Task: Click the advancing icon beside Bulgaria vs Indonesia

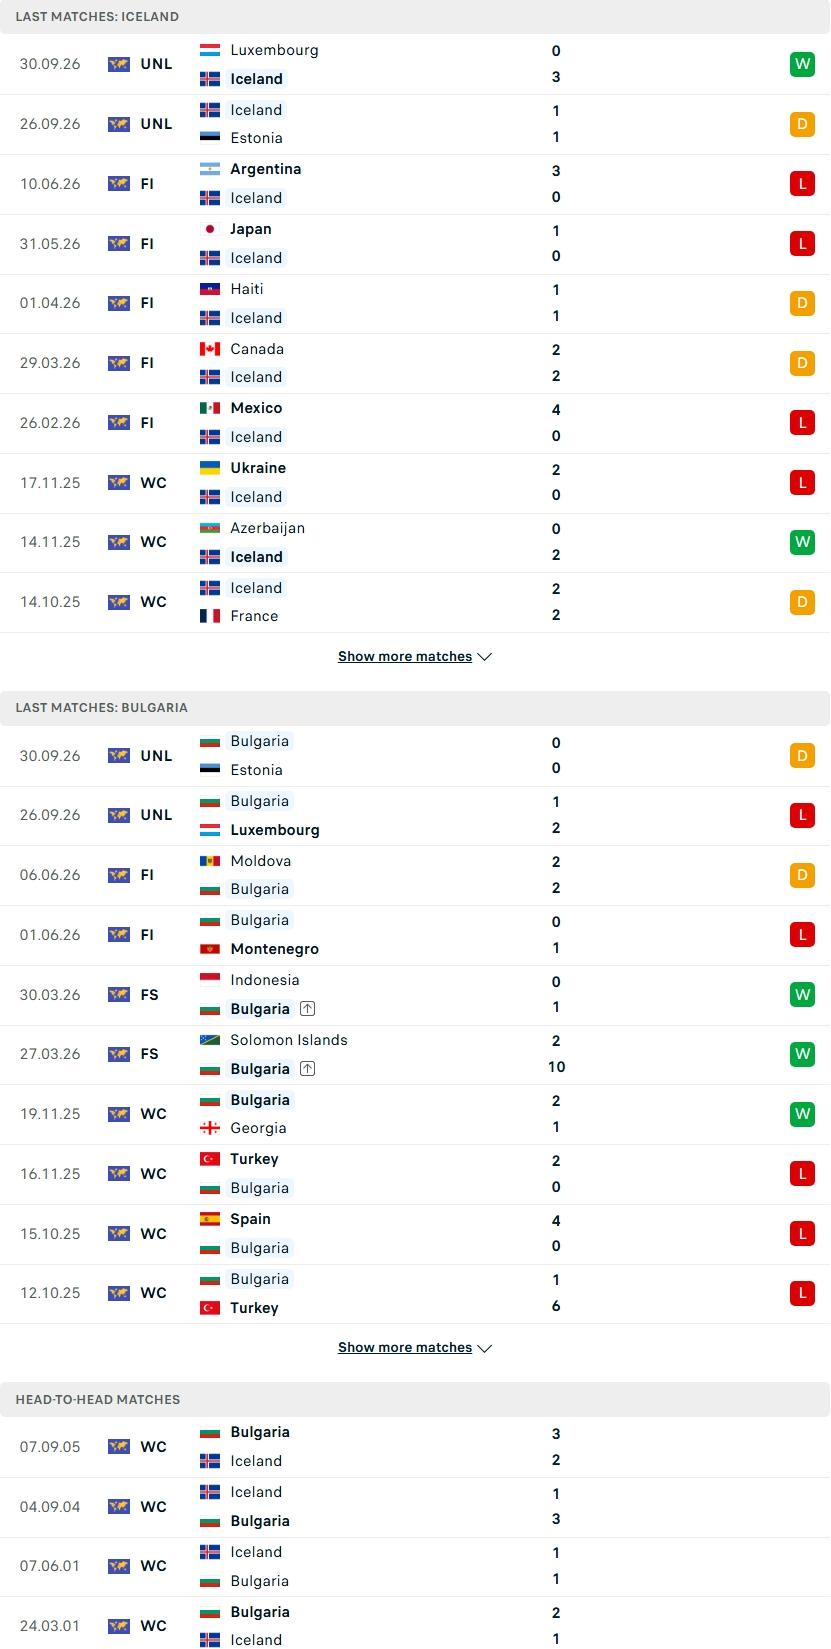Action: tap(308, 1009)
